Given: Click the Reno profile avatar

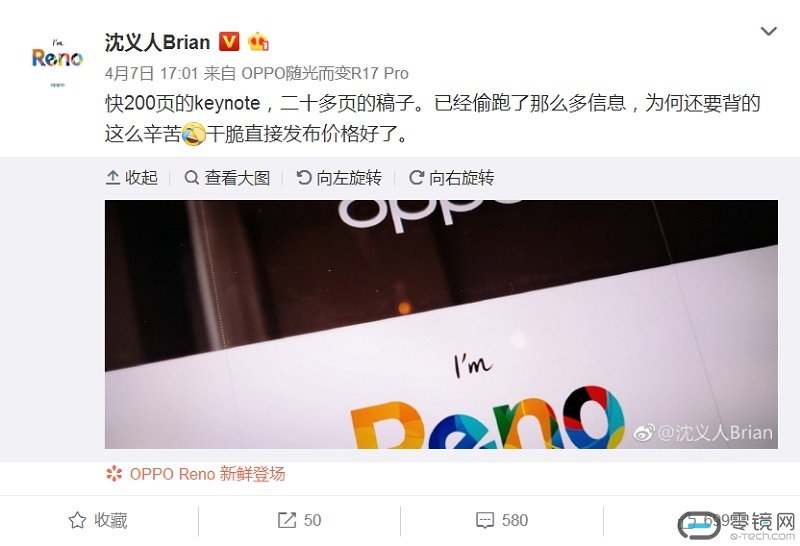Looking at the screenshot, I should 57,60.
